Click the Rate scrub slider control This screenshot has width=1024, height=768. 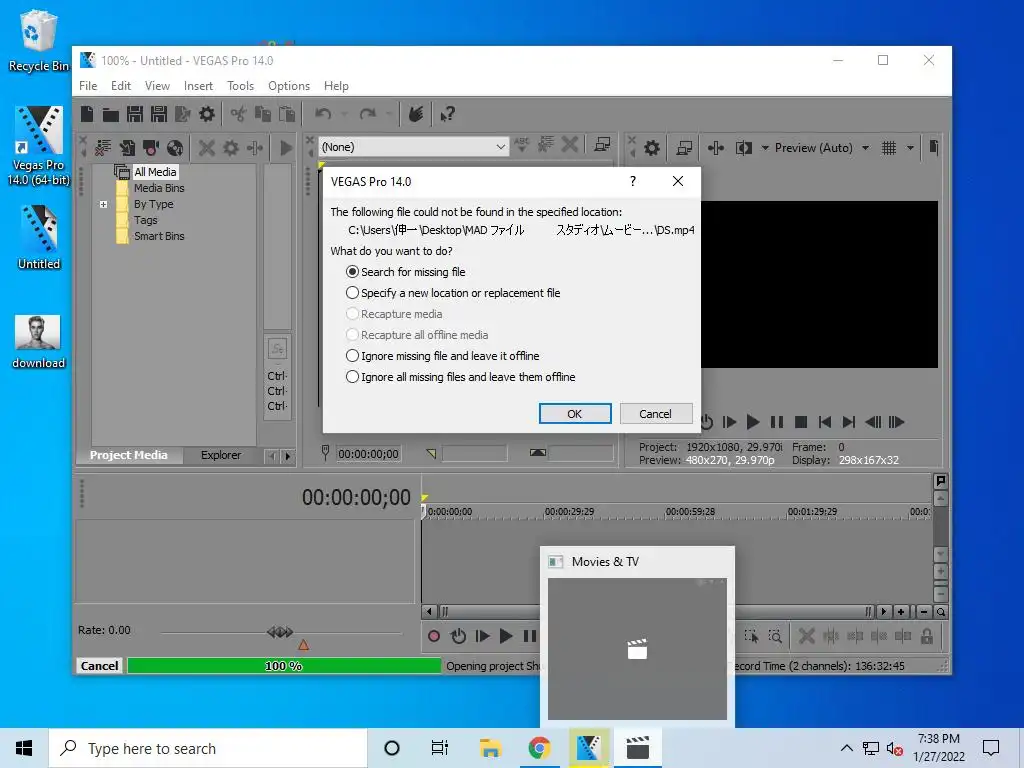[x=280, y=632]
